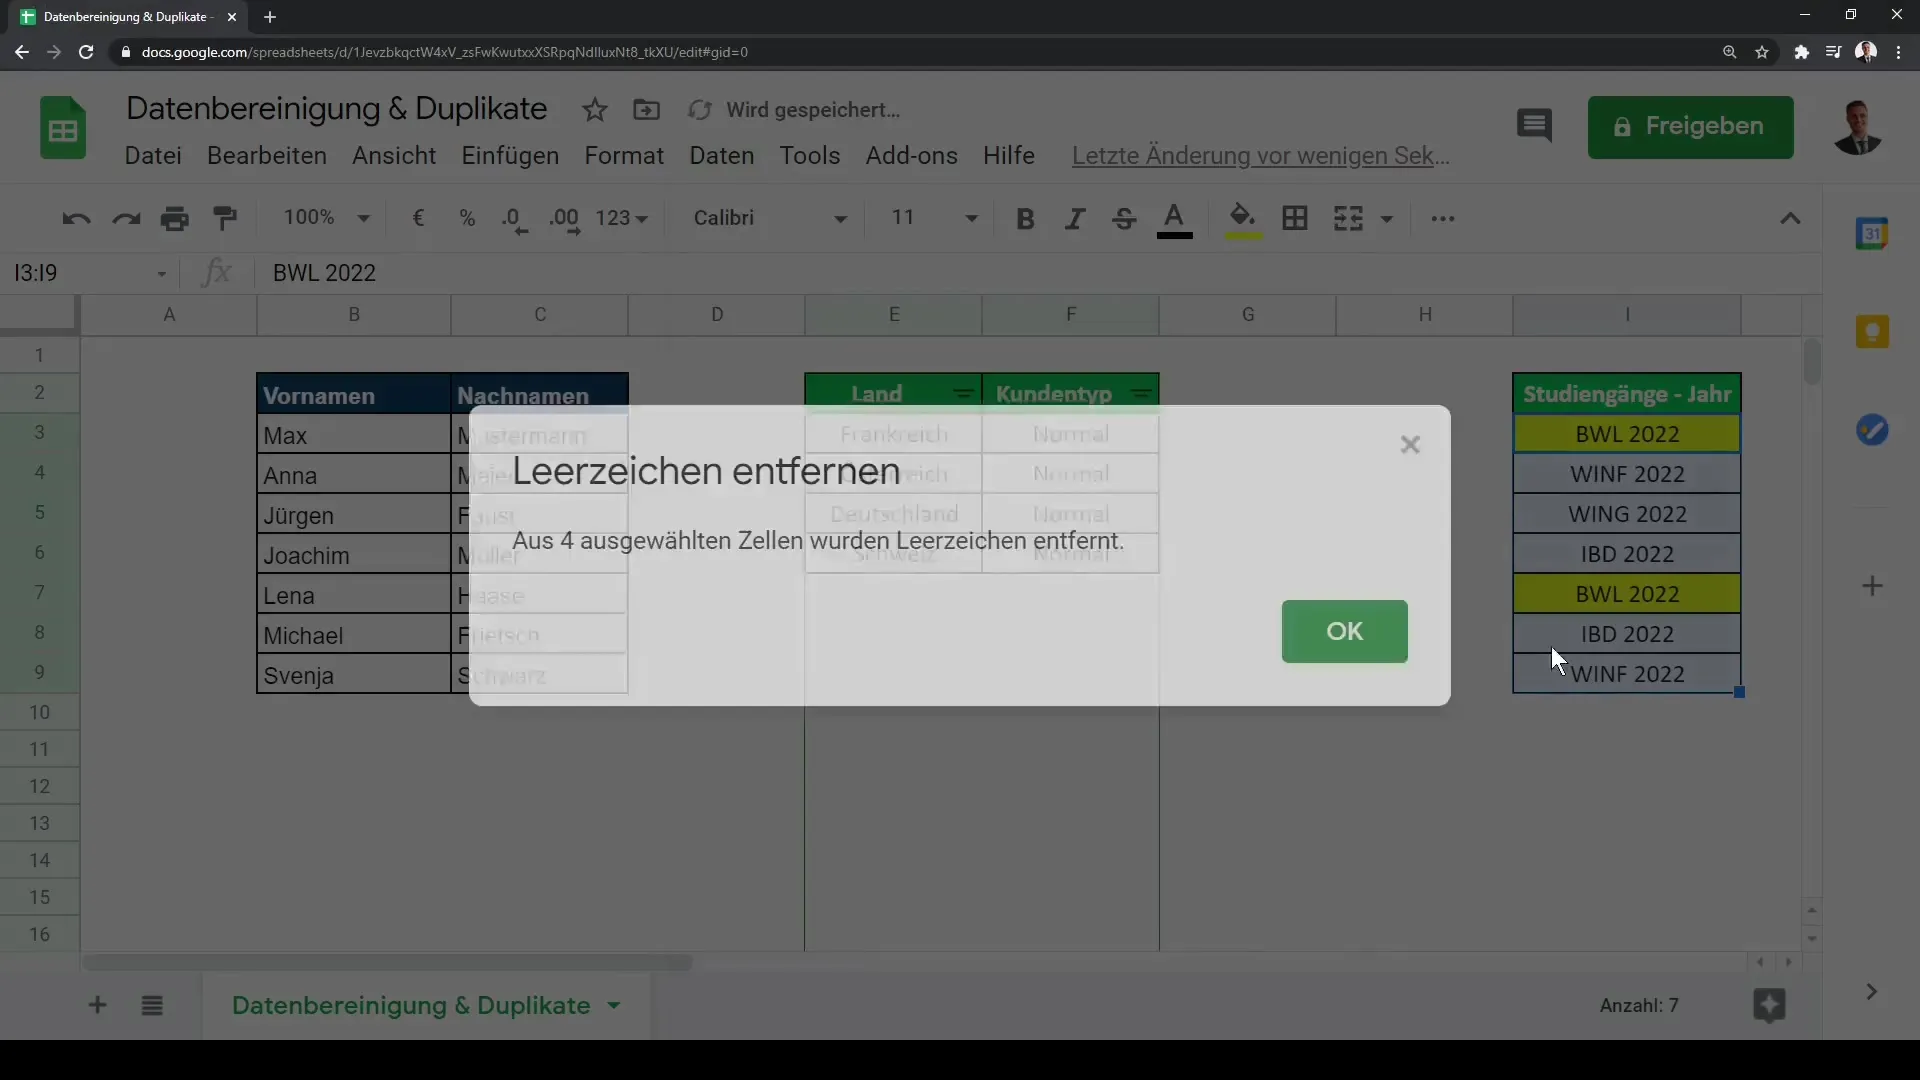Viewport: 1920px width, 1080px height.
Task: Confirm the dialog with the OK button
Action: coord(1344,631)
